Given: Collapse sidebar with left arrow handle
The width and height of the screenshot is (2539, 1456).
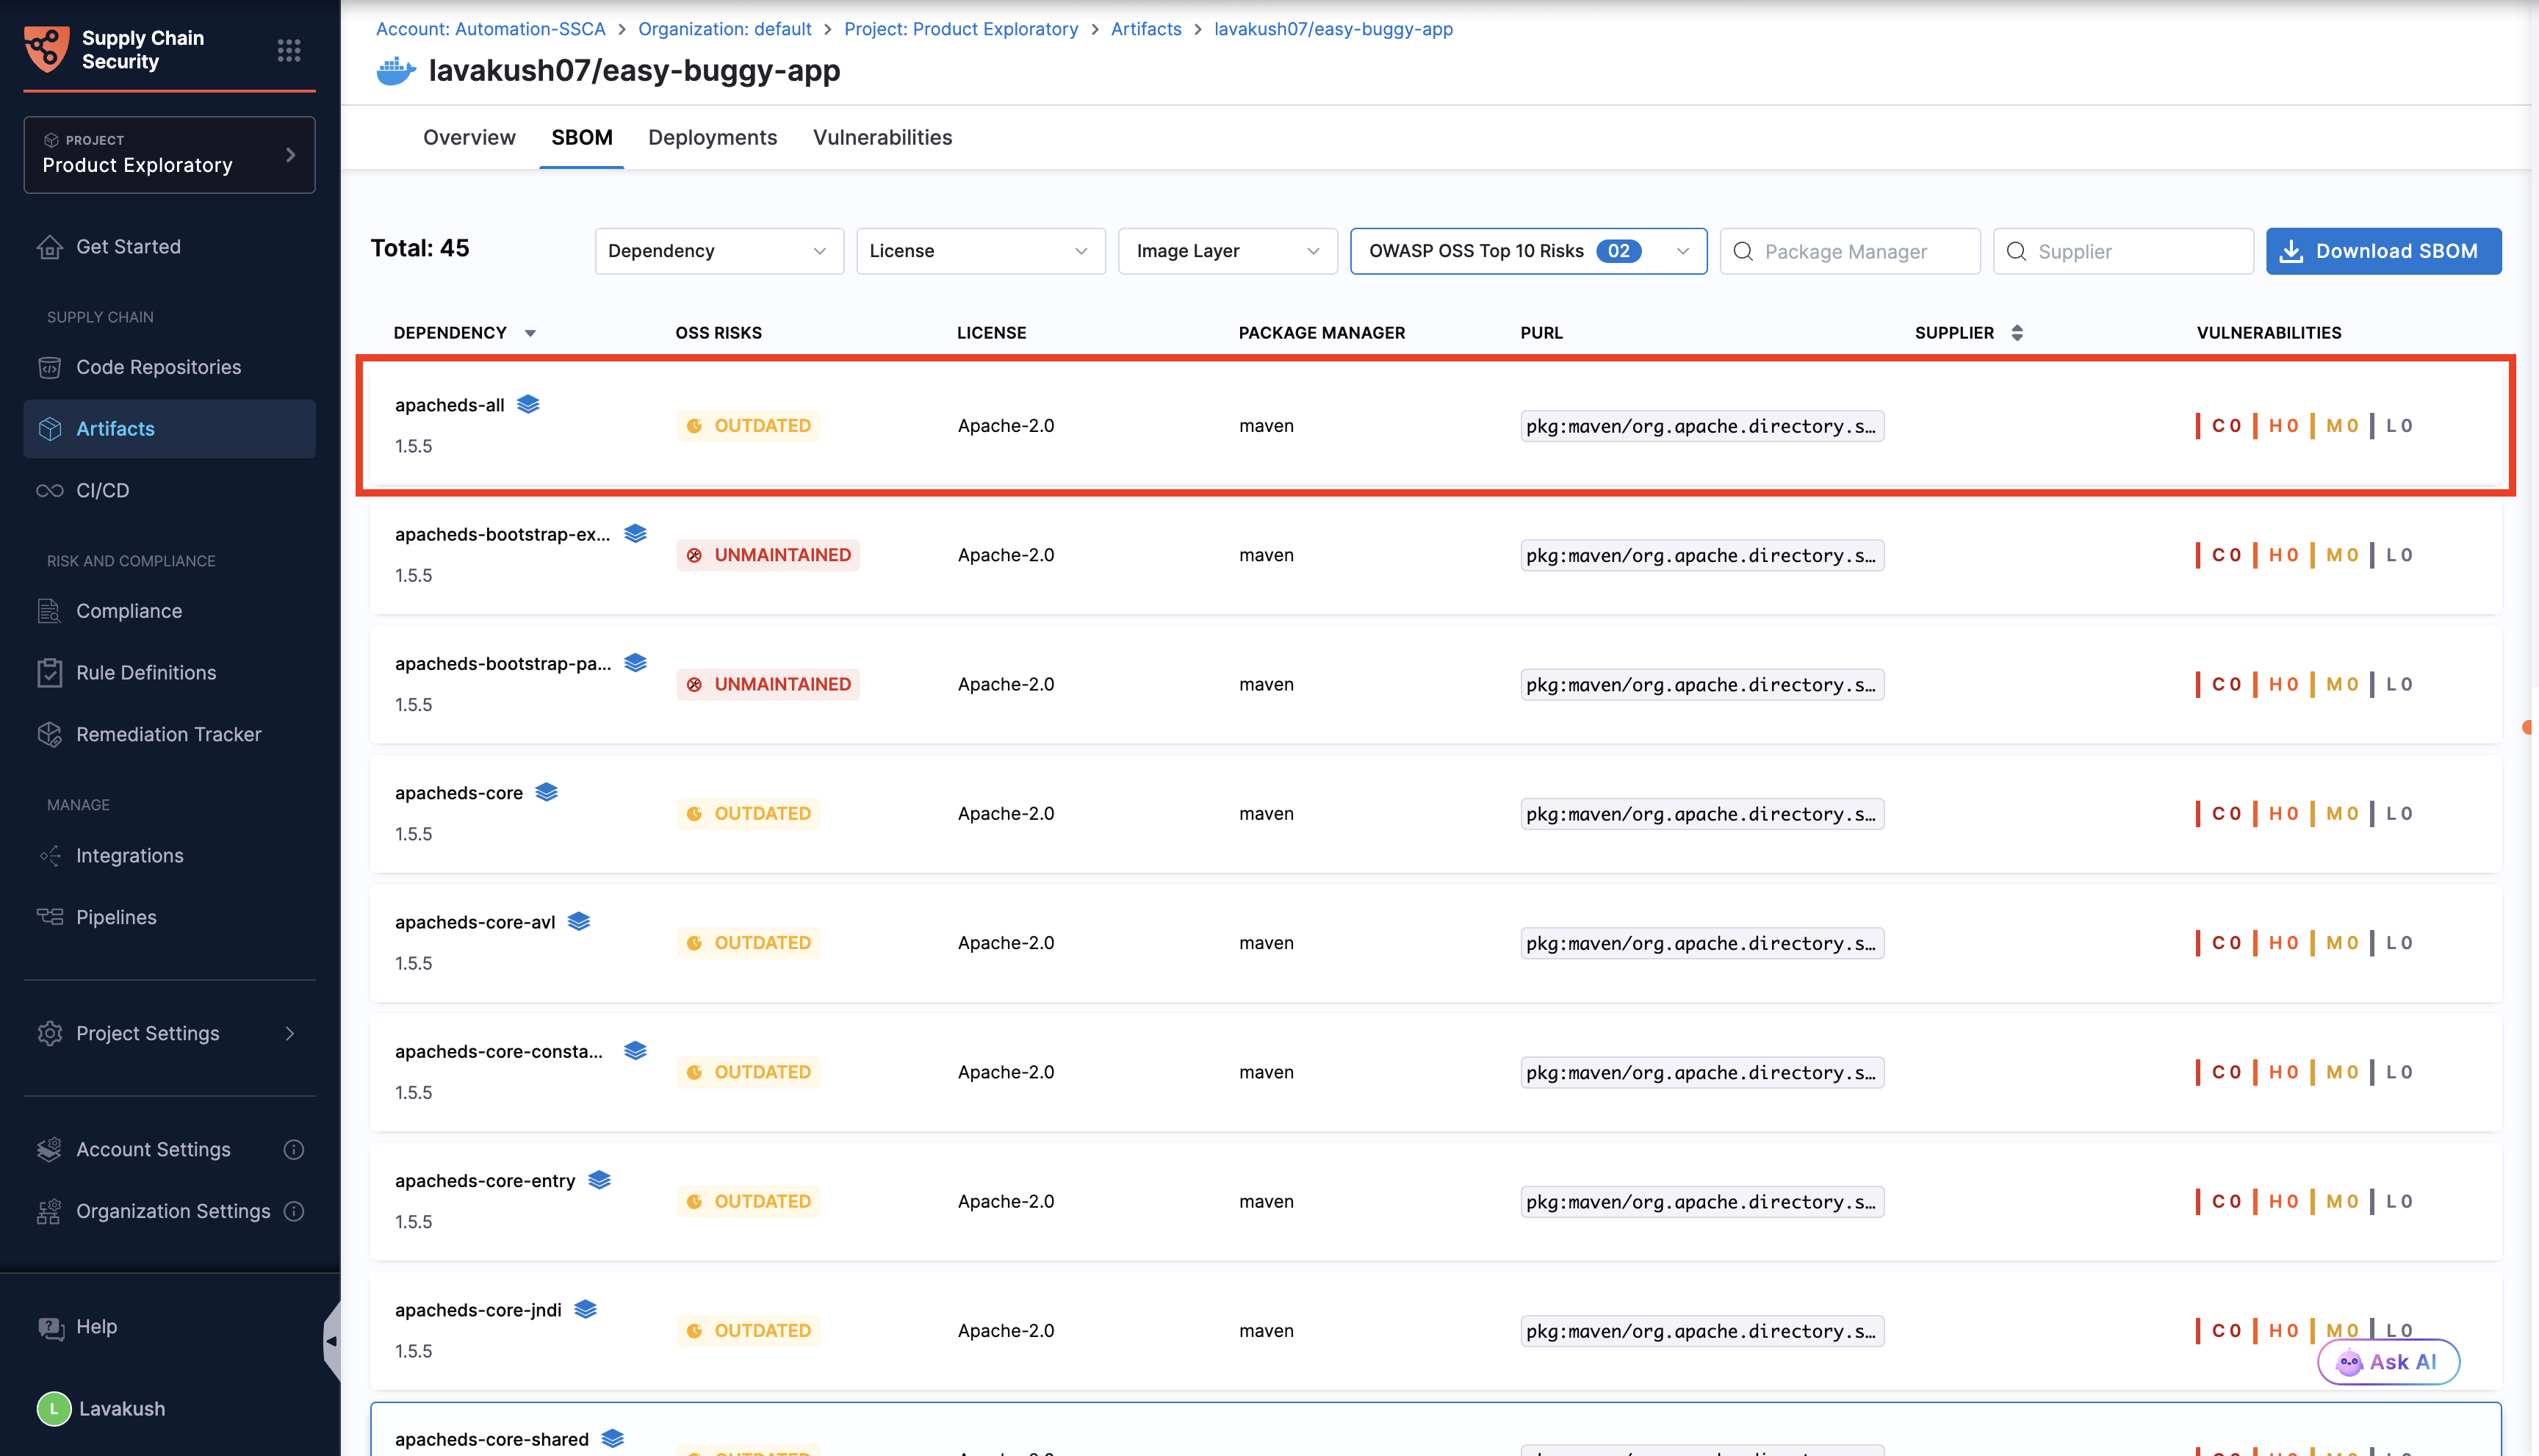Looking at the screenshot, I should pyautogui.click(x=331, y=1340).
